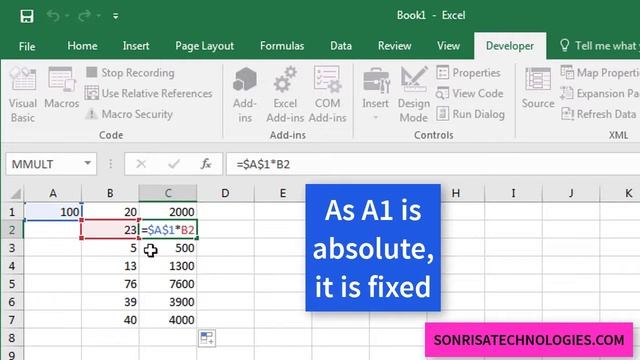The height and width of the screenshot is (360, 640).
Task: Select column B header
Action: tap(110, 193)
